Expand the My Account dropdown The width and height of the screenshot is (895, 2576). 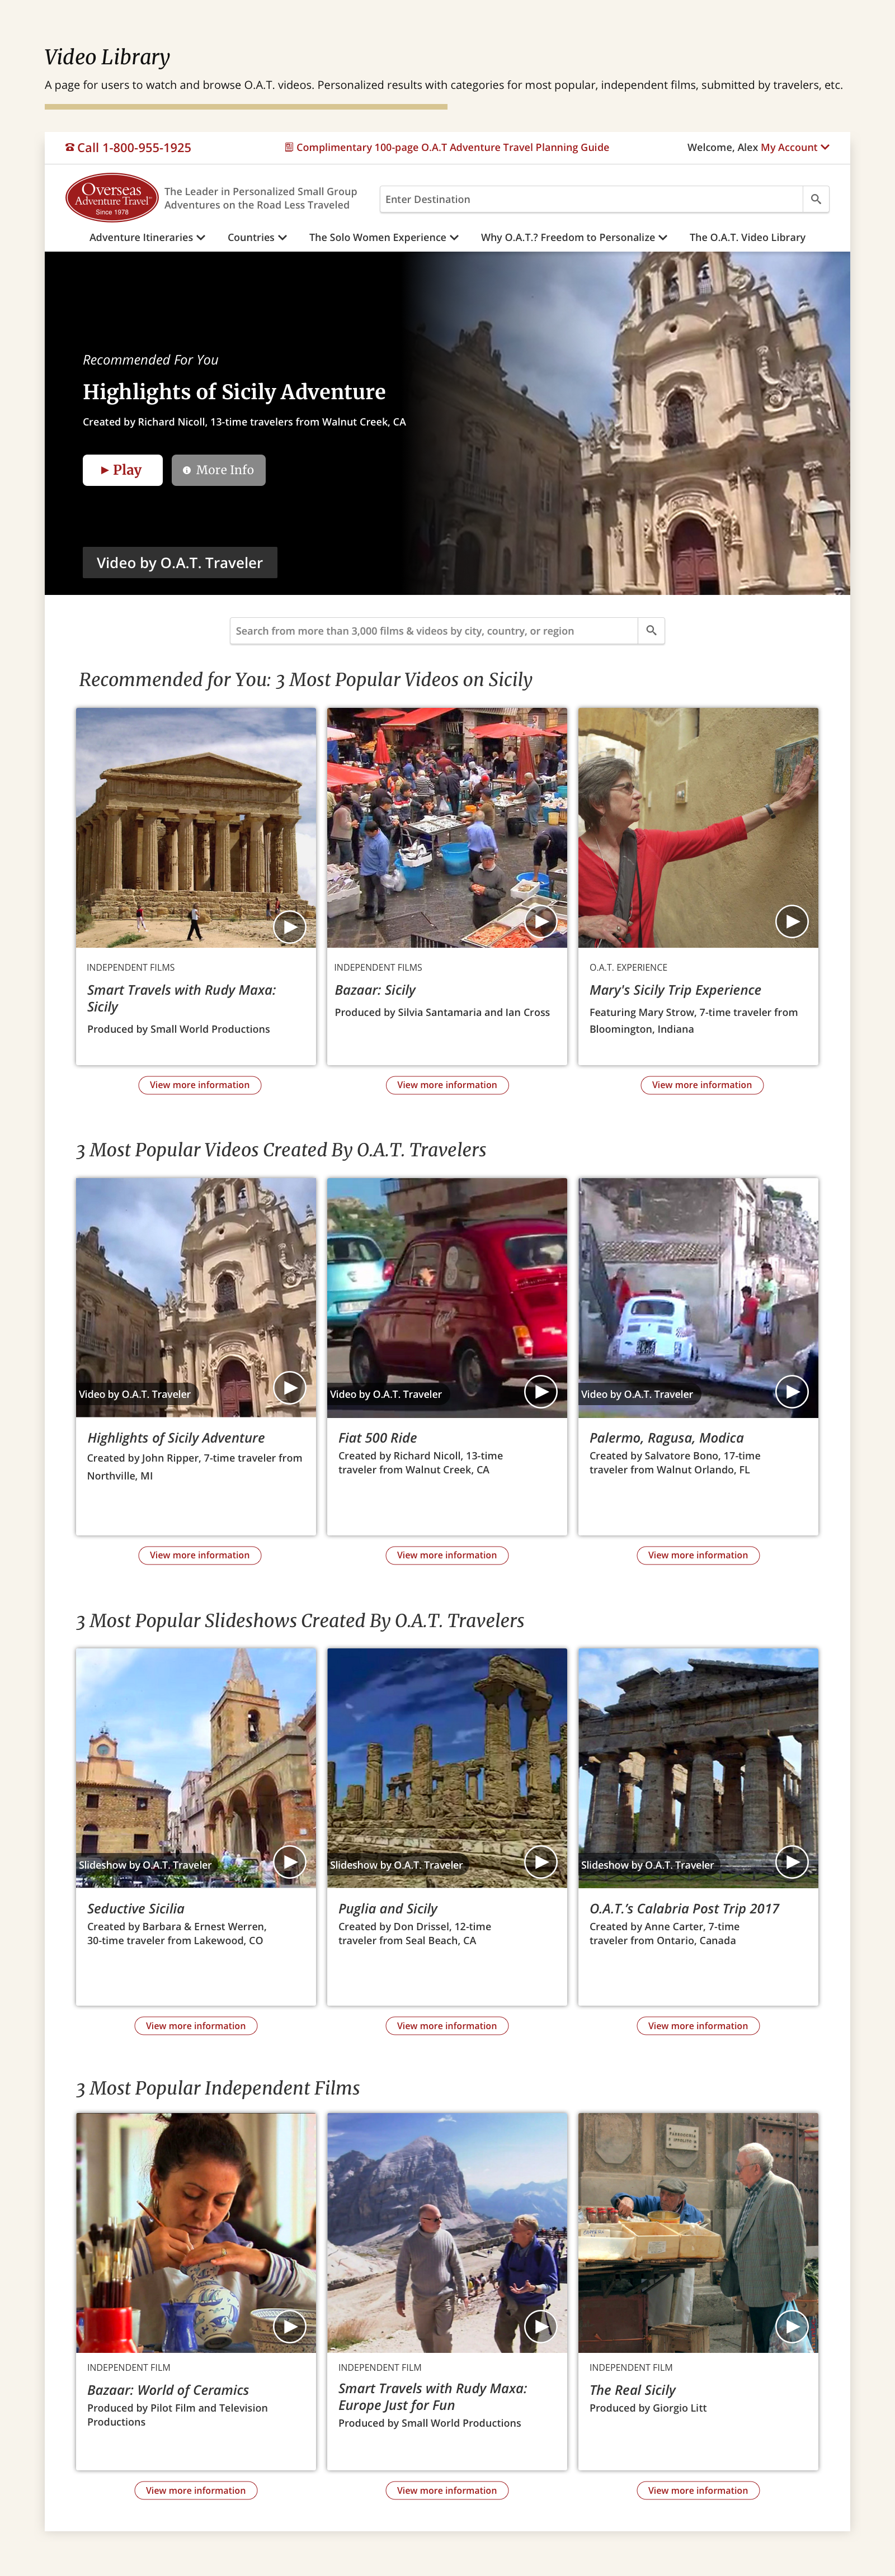795,147
